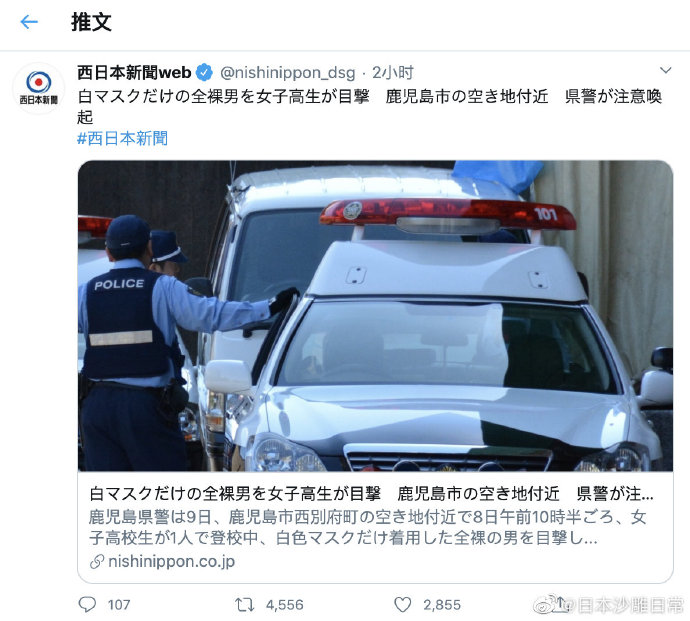Click the 推文 page header title

point(92,22)
